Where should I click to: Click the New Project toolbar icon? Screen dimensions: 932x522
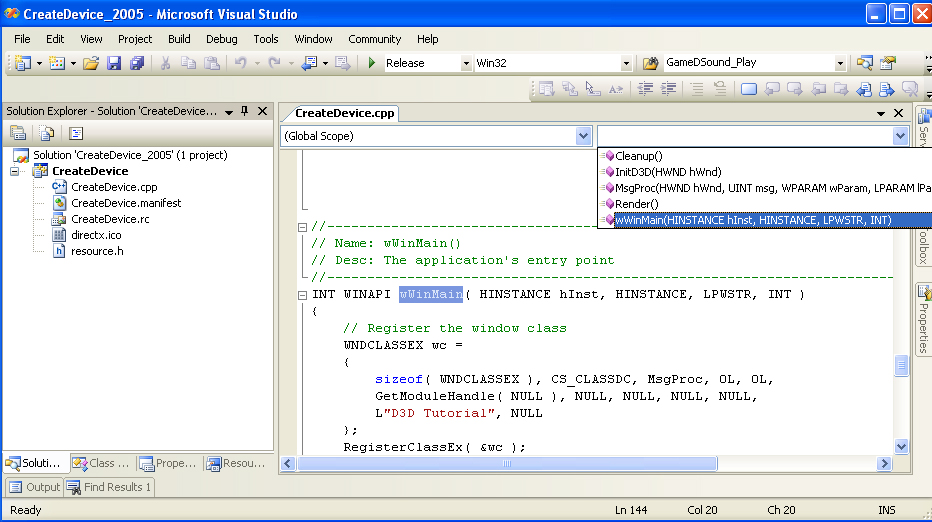[23, 63]
